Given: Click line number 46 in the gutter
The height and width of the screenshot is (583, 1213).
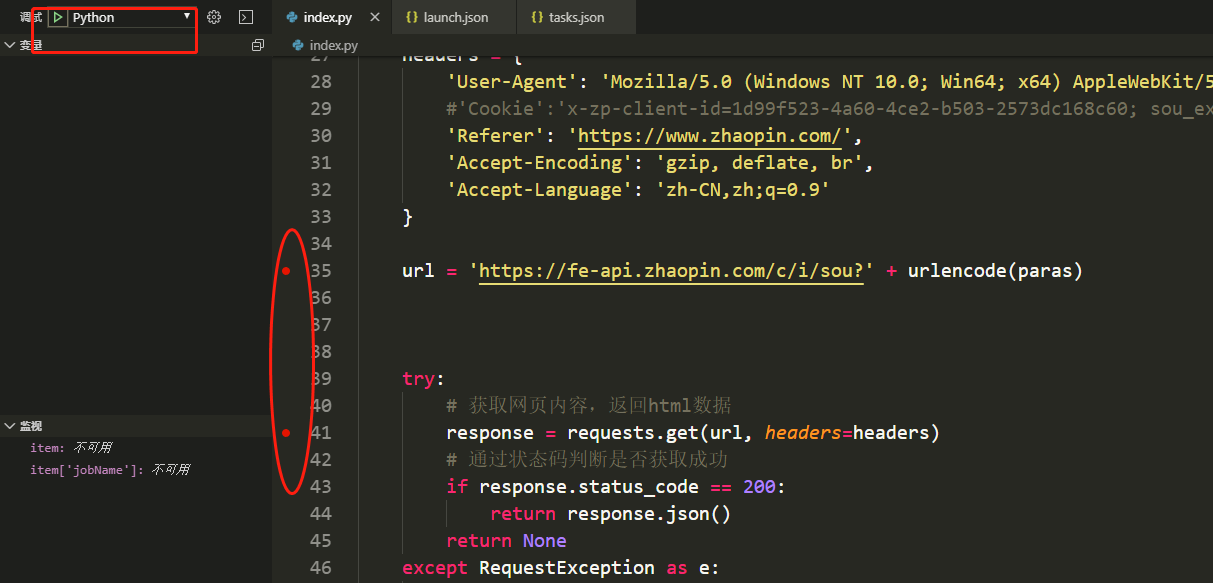Looking at the screenshot, I should [320, 568].
